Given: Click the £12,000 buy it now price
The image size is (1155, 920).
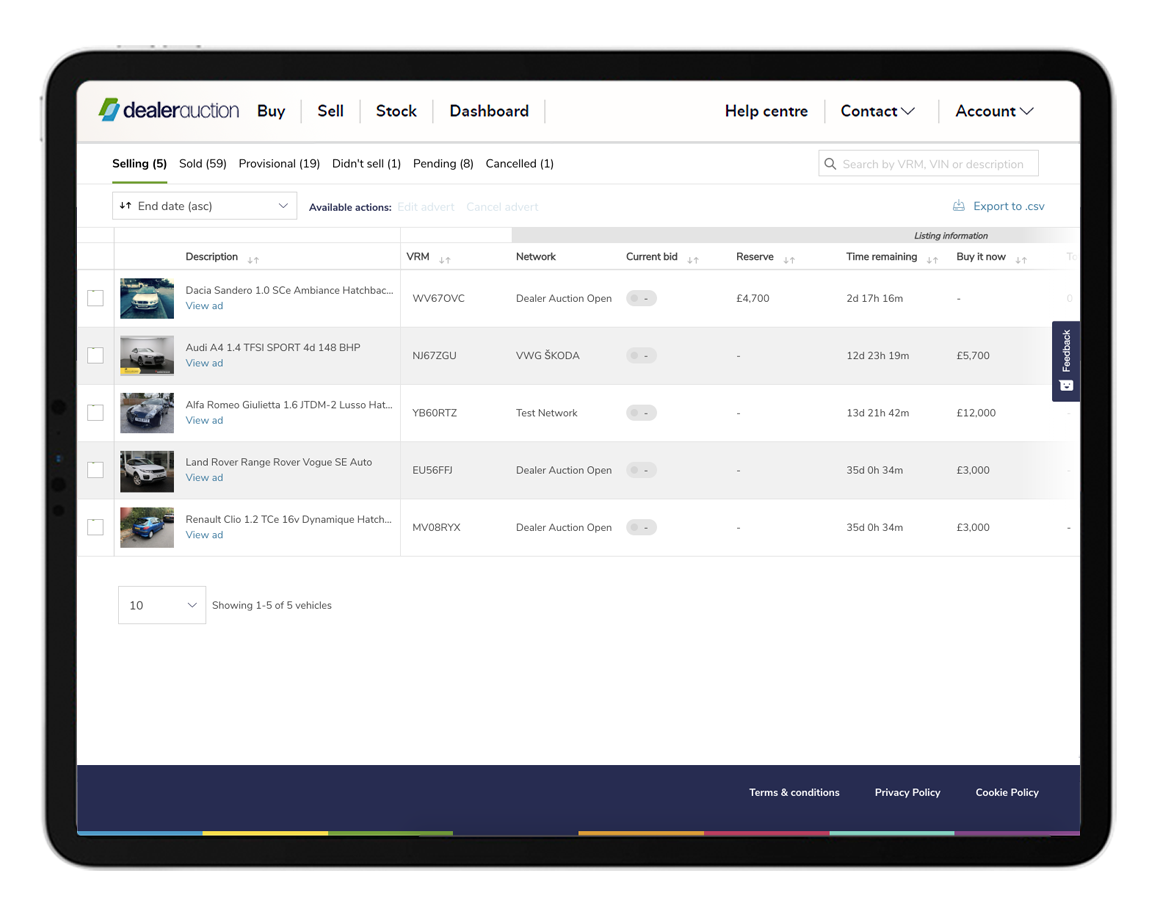Looking at the screenshot, I should click(976, 413).
